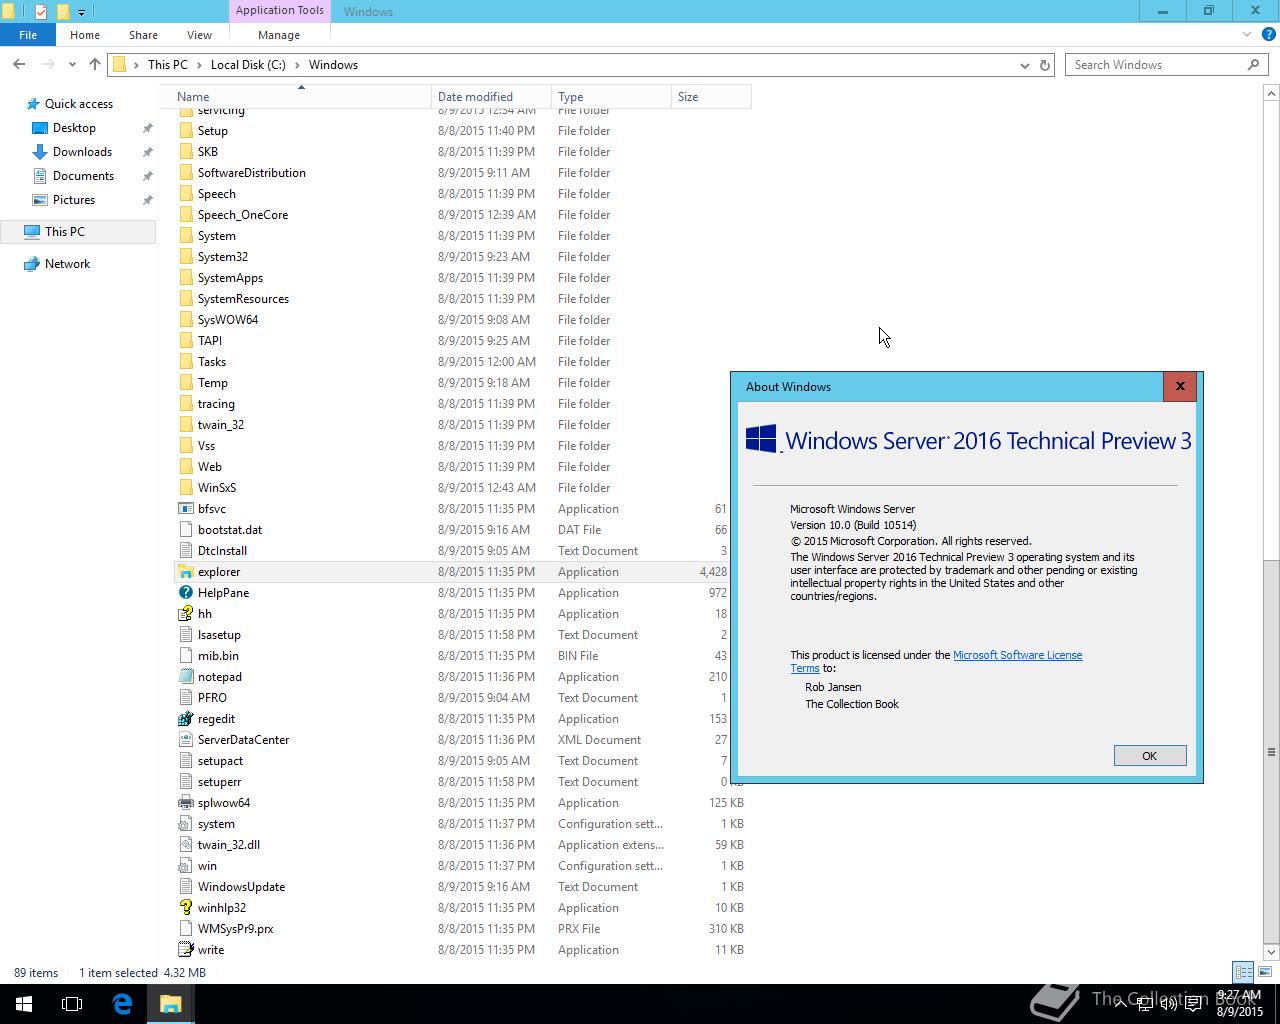The image size is (1280, 1024).
Task: Close the About Windows dialog
Action: [1180, 386]
